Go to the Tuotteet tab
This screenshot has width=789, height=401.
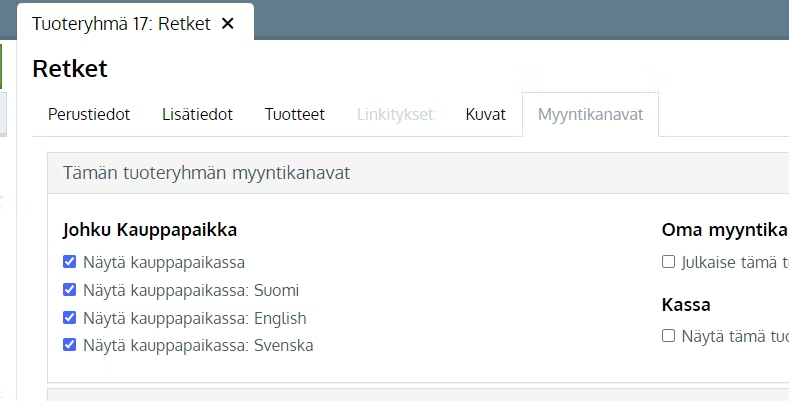[x=295, y=114]
